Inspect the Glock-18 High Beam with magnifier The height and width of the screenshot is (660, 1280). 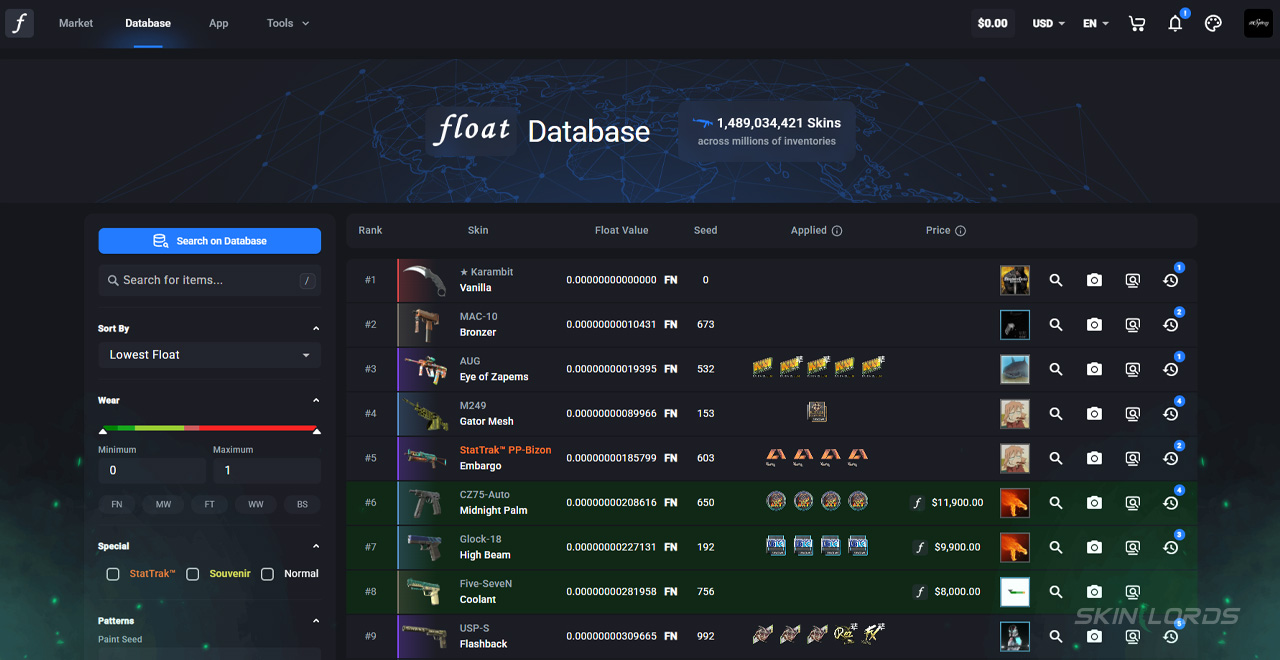coord(1056,547)
